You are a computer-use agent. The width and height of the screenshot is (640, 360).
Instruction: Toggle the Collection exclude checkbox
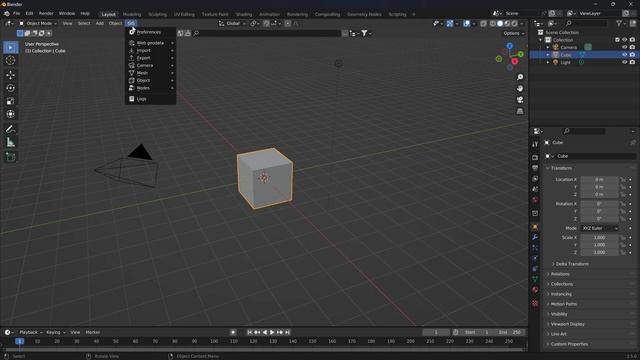[617, 40]
